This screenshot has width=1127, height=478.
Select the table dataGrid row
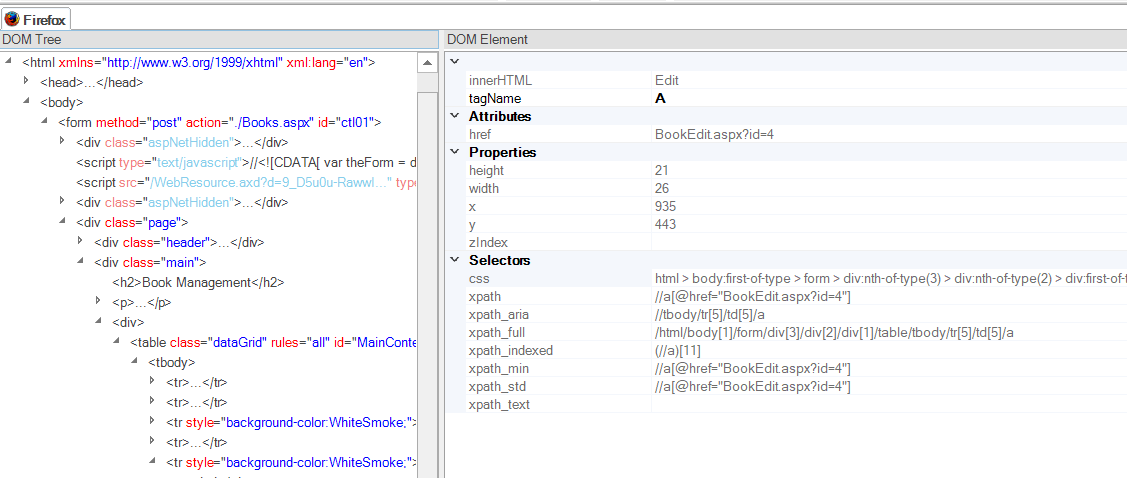pos(273,342)
